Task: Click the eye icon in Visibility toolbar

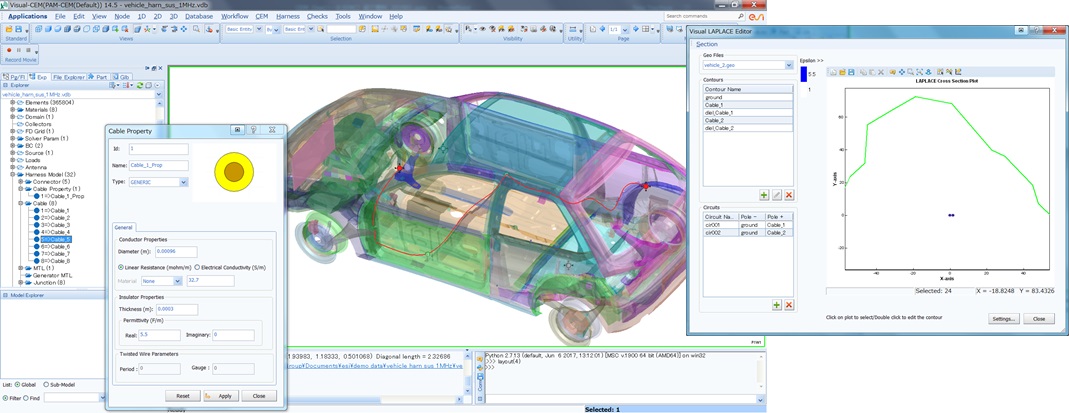Action: click(482, 29)
